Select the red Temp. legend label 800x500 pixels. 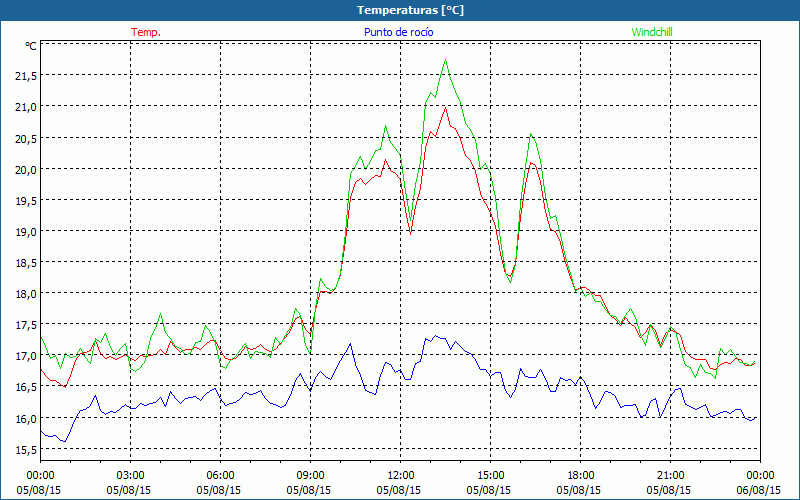pyautogui.click(x=146, y=32)
